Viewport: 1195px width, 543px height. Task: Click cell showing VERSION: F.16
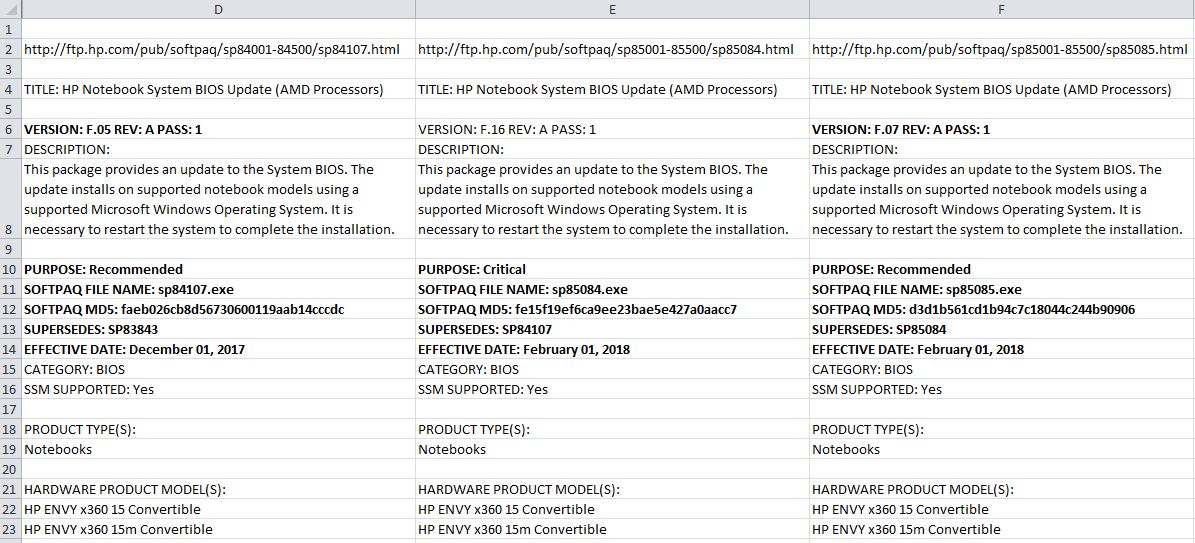click(x=507, y=129)
